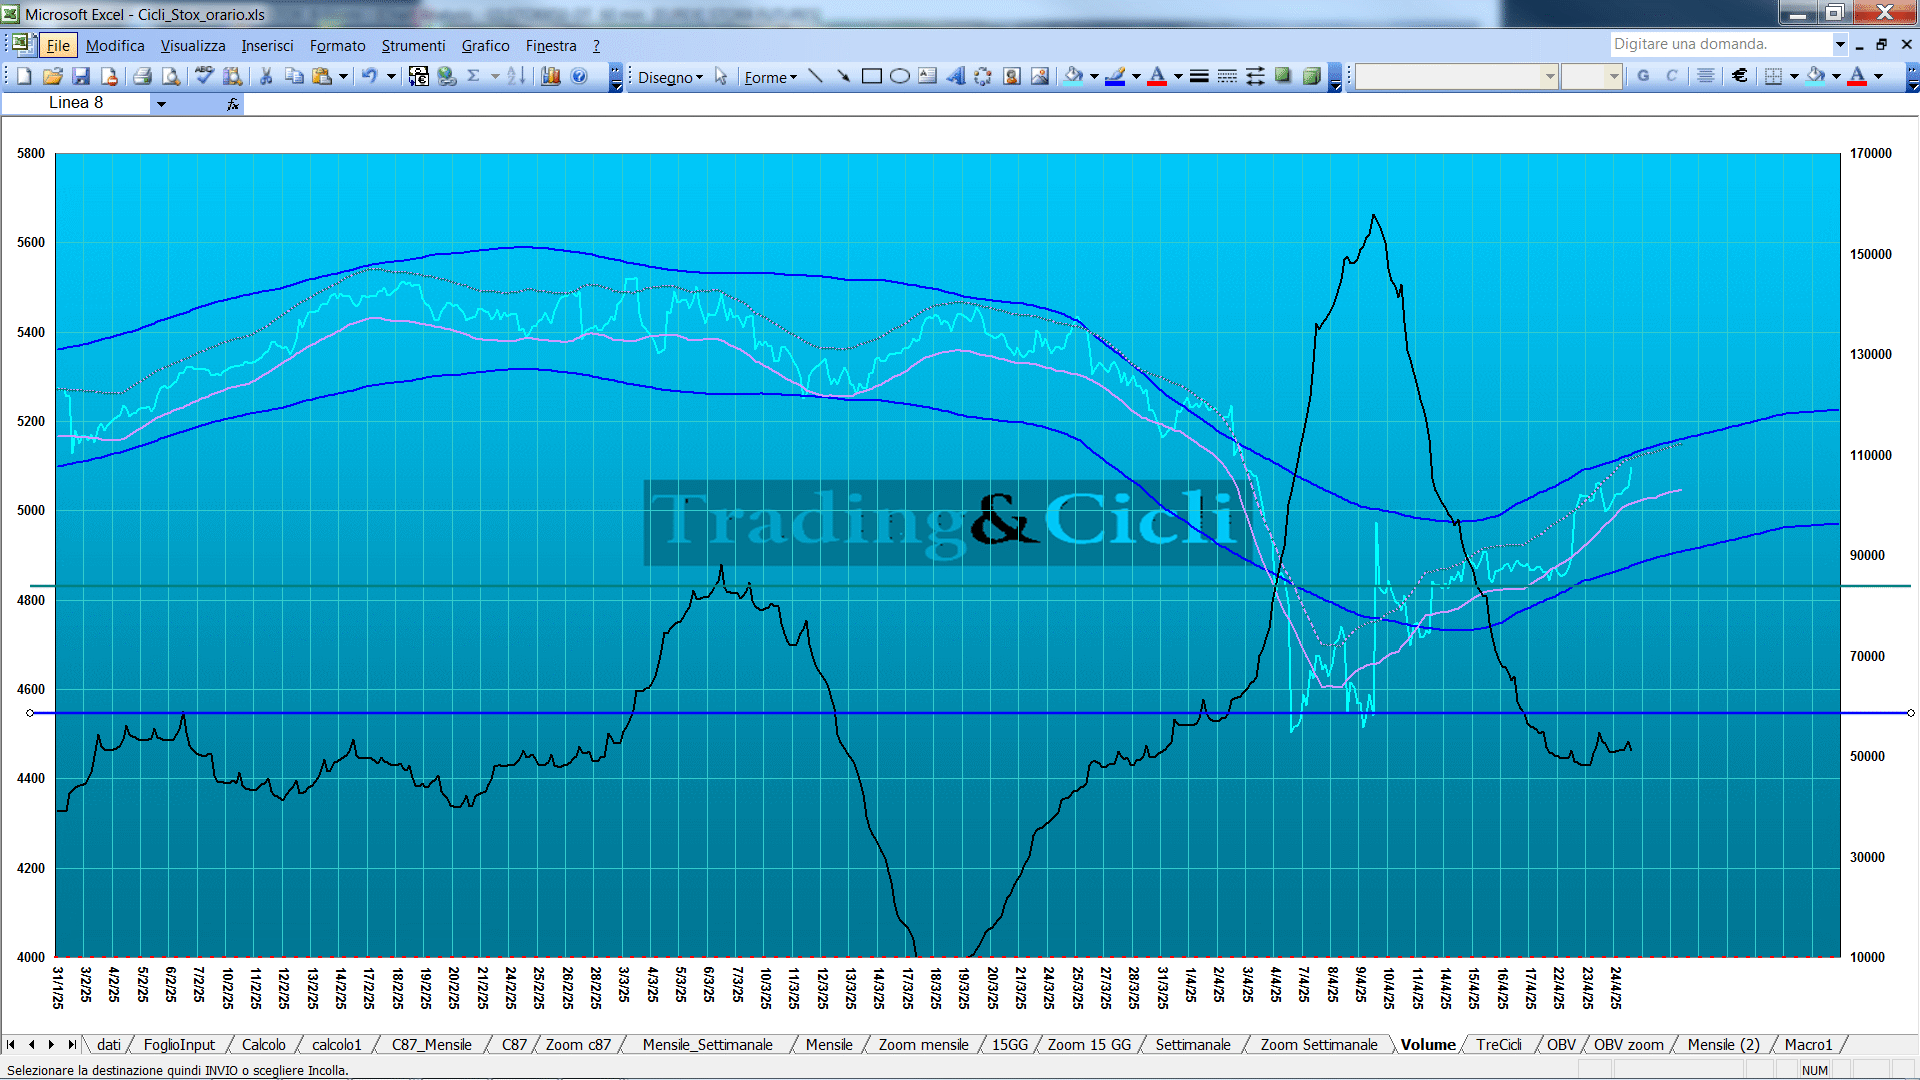Click the Insert Clip Art icon
The image size is (1920, 1080).
[1011, 76]
